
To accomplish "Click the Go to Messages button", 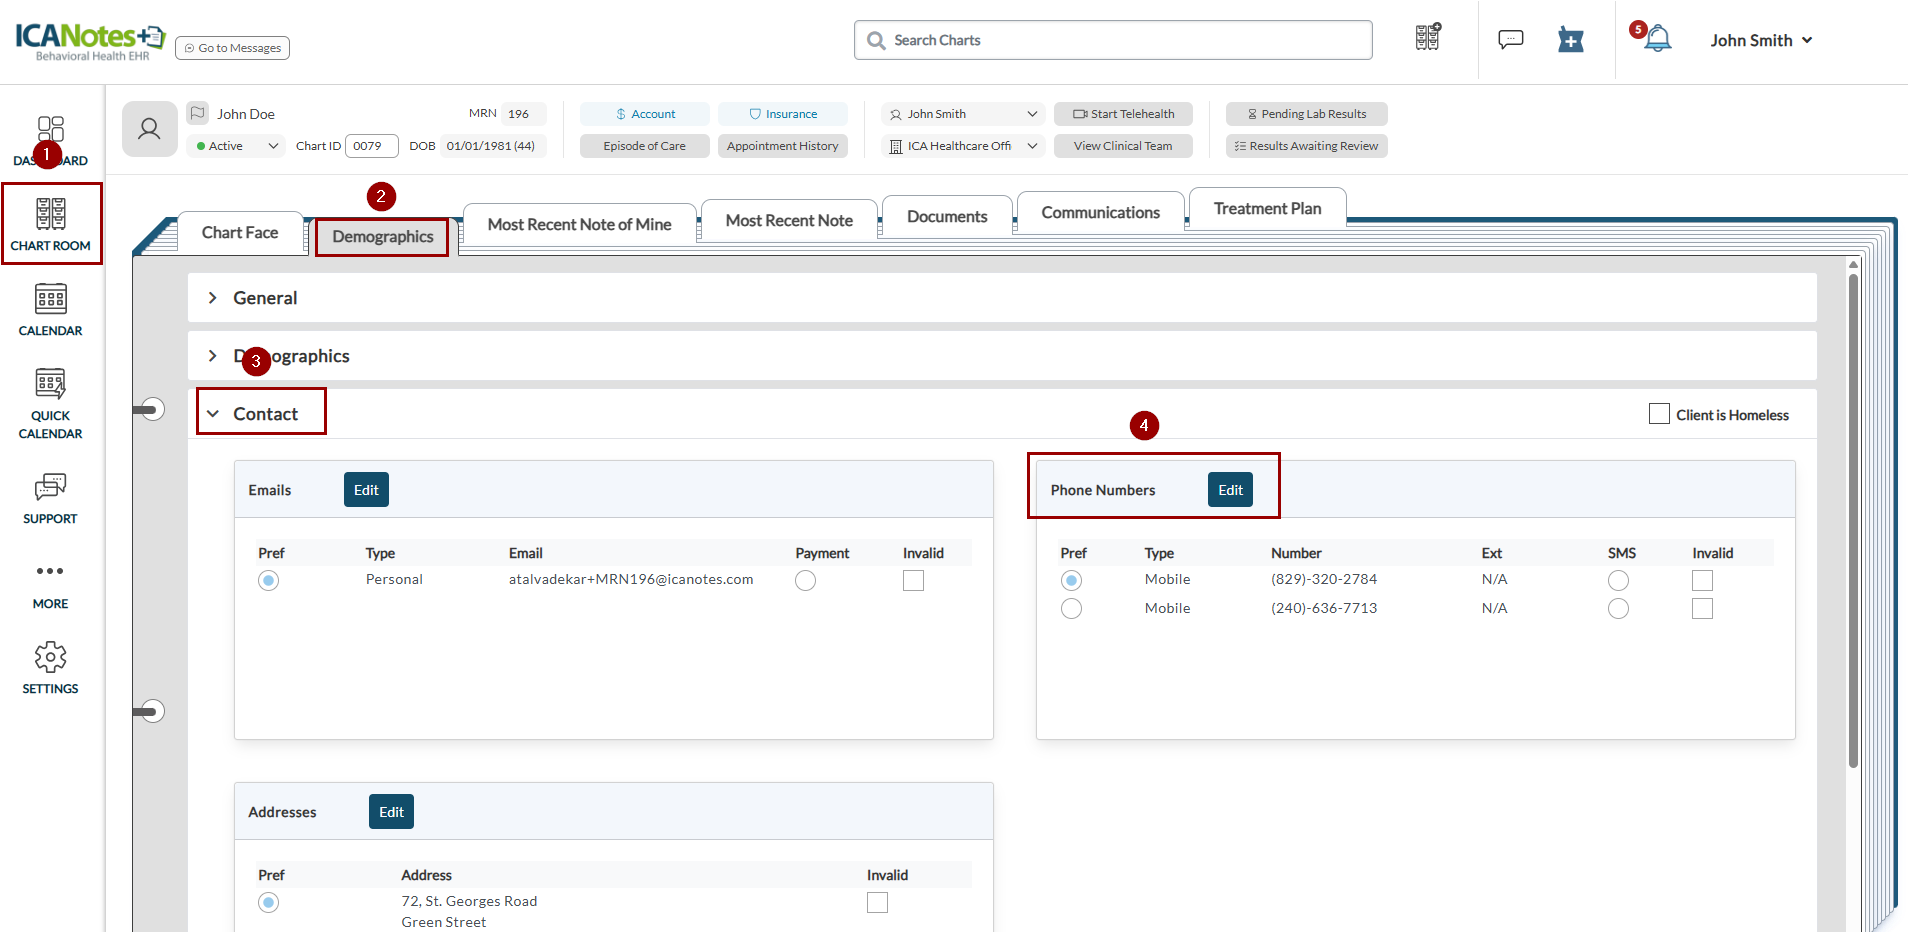I will (x=233, y=48).
